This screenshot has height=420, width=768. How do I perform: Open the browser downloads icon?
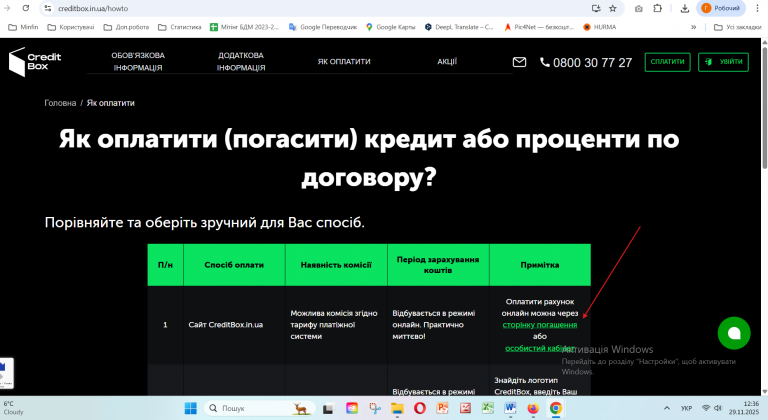pos(685,8)
